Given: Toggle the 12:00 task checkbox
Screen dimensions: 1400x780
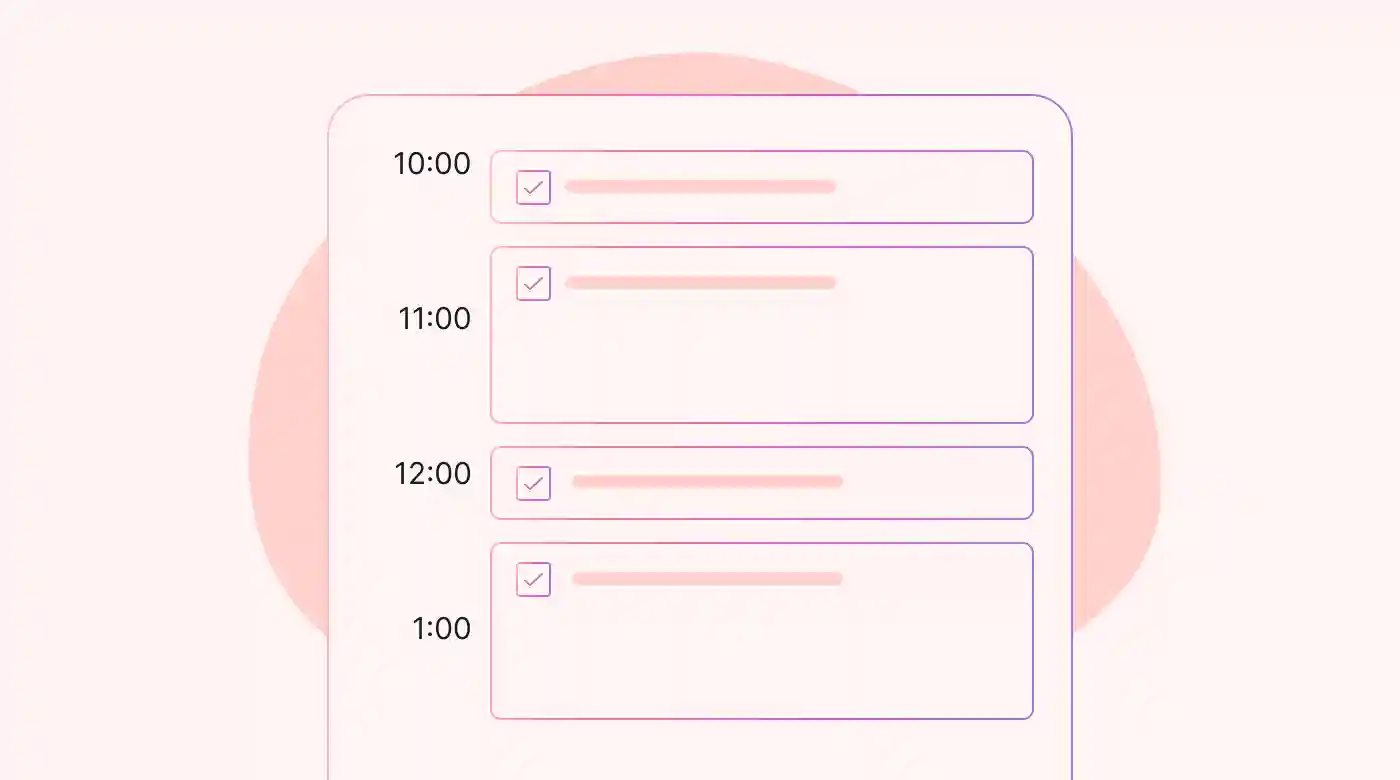Looking at the screenshot, I should pos(533,483).
